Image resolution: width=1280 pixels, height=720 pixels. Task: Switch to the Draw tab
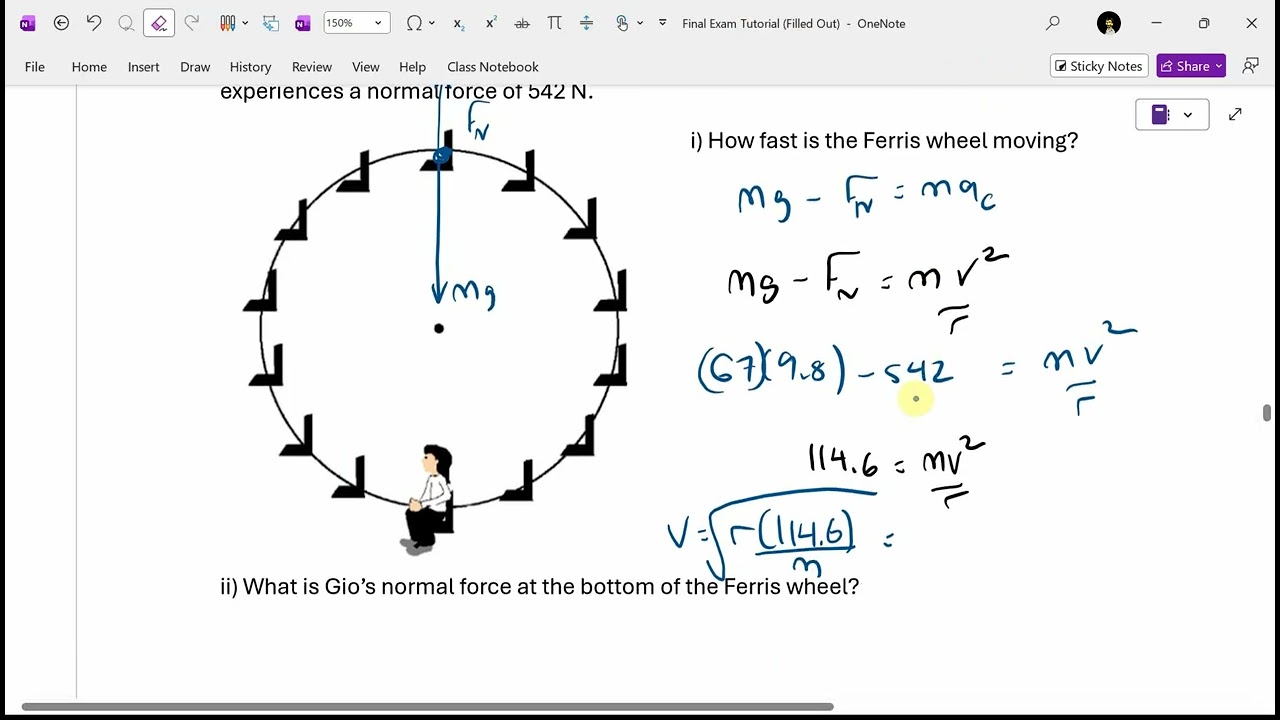point(195,67)
